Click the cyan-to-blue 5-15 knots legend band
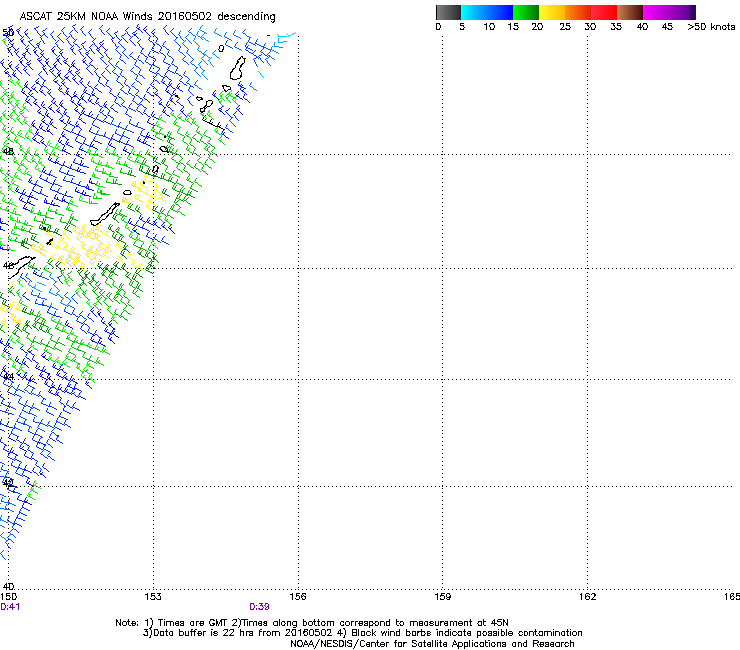Image resolution: width=740 pixels, height=650 pixels. click(487, 12)
